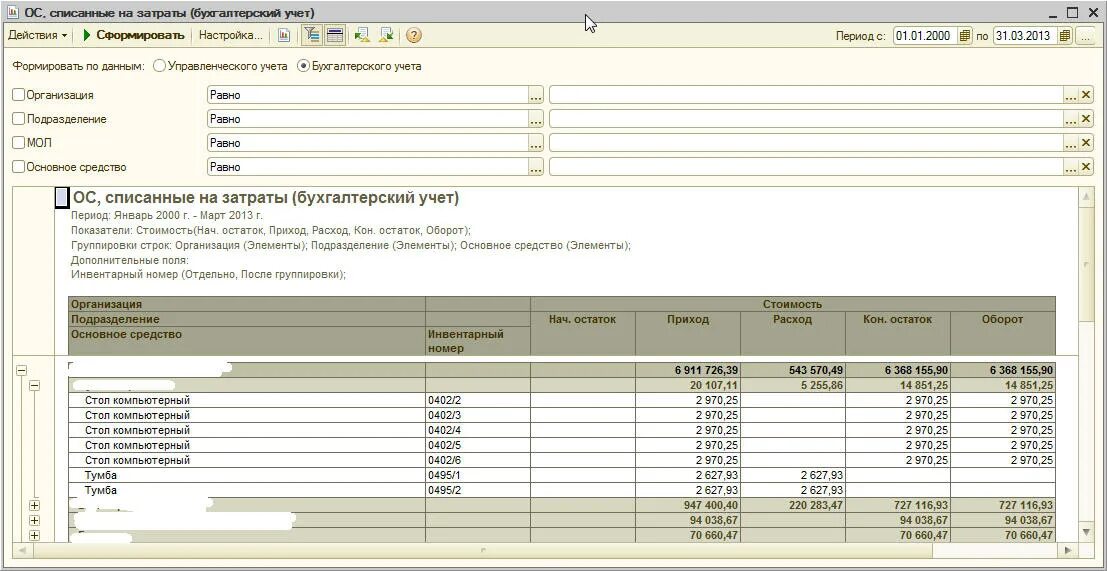The height and width of the screenshot is (571, 1107).
Task: Enable the Подразделение filter checkbox
Action: (19, 119)
